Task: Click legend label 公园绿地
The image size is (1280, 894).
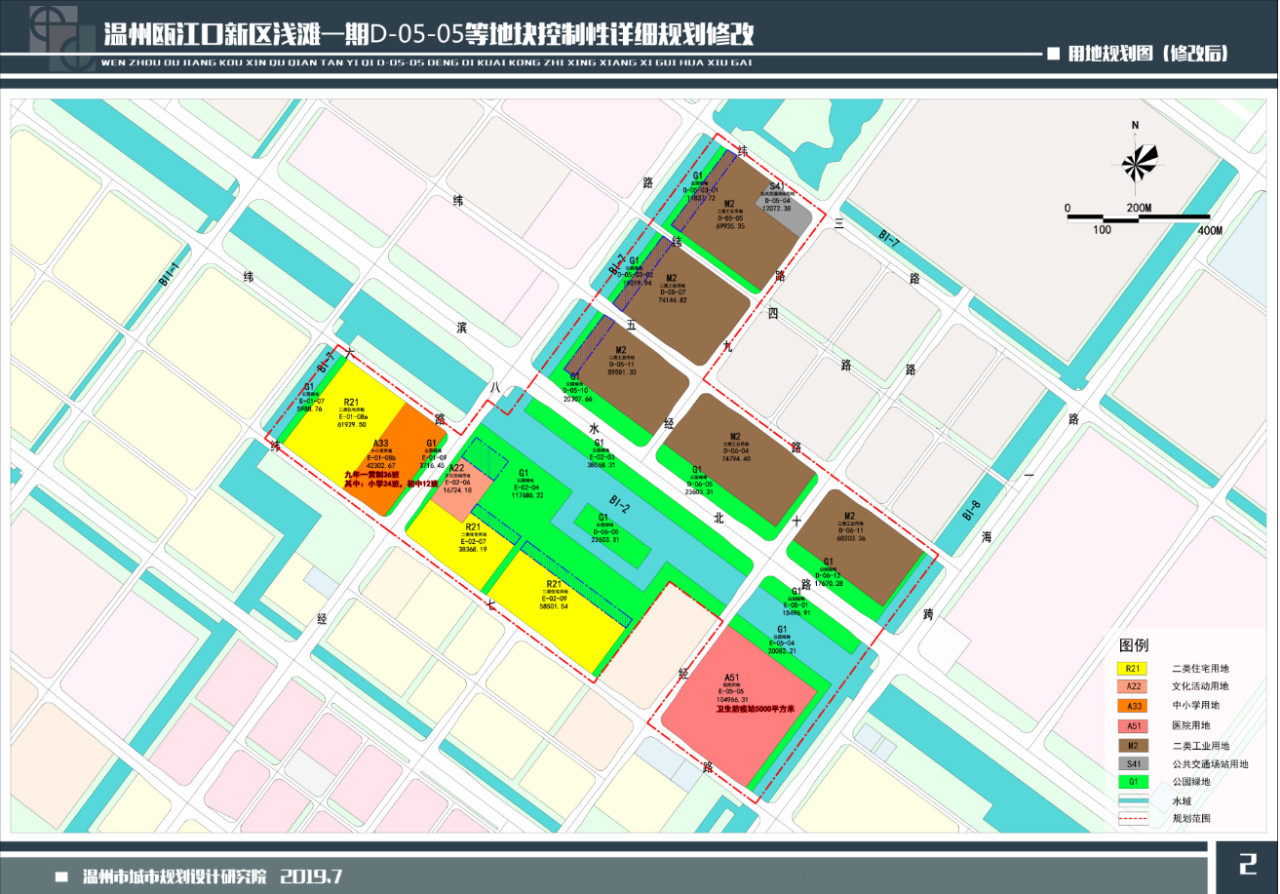Action: pyautogui.click(x=1191, y=783)
